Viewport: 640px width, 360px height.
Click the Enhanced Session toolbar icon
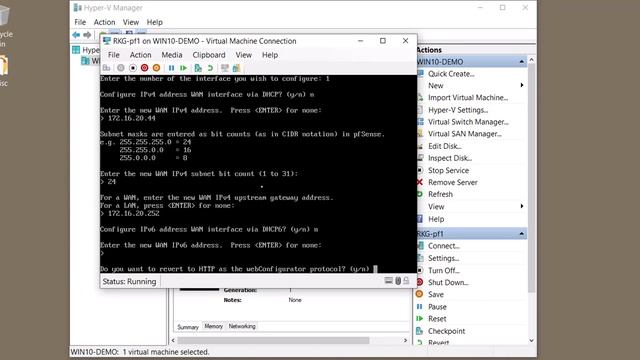click(224, 68)
